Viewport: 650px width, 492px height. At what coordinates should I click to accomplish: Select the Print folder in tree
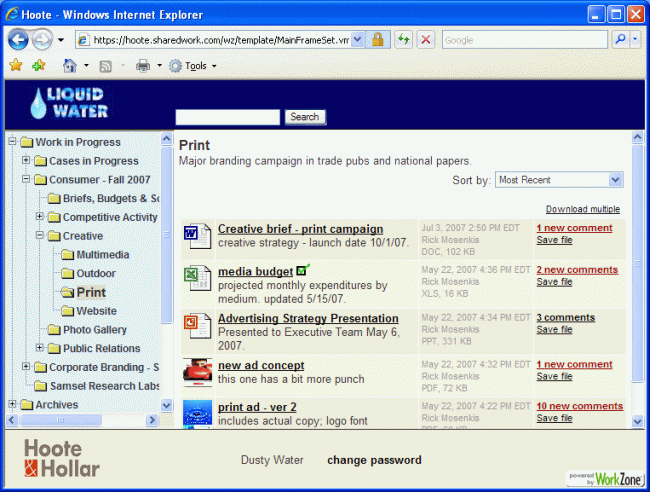[x=84, y=292]
